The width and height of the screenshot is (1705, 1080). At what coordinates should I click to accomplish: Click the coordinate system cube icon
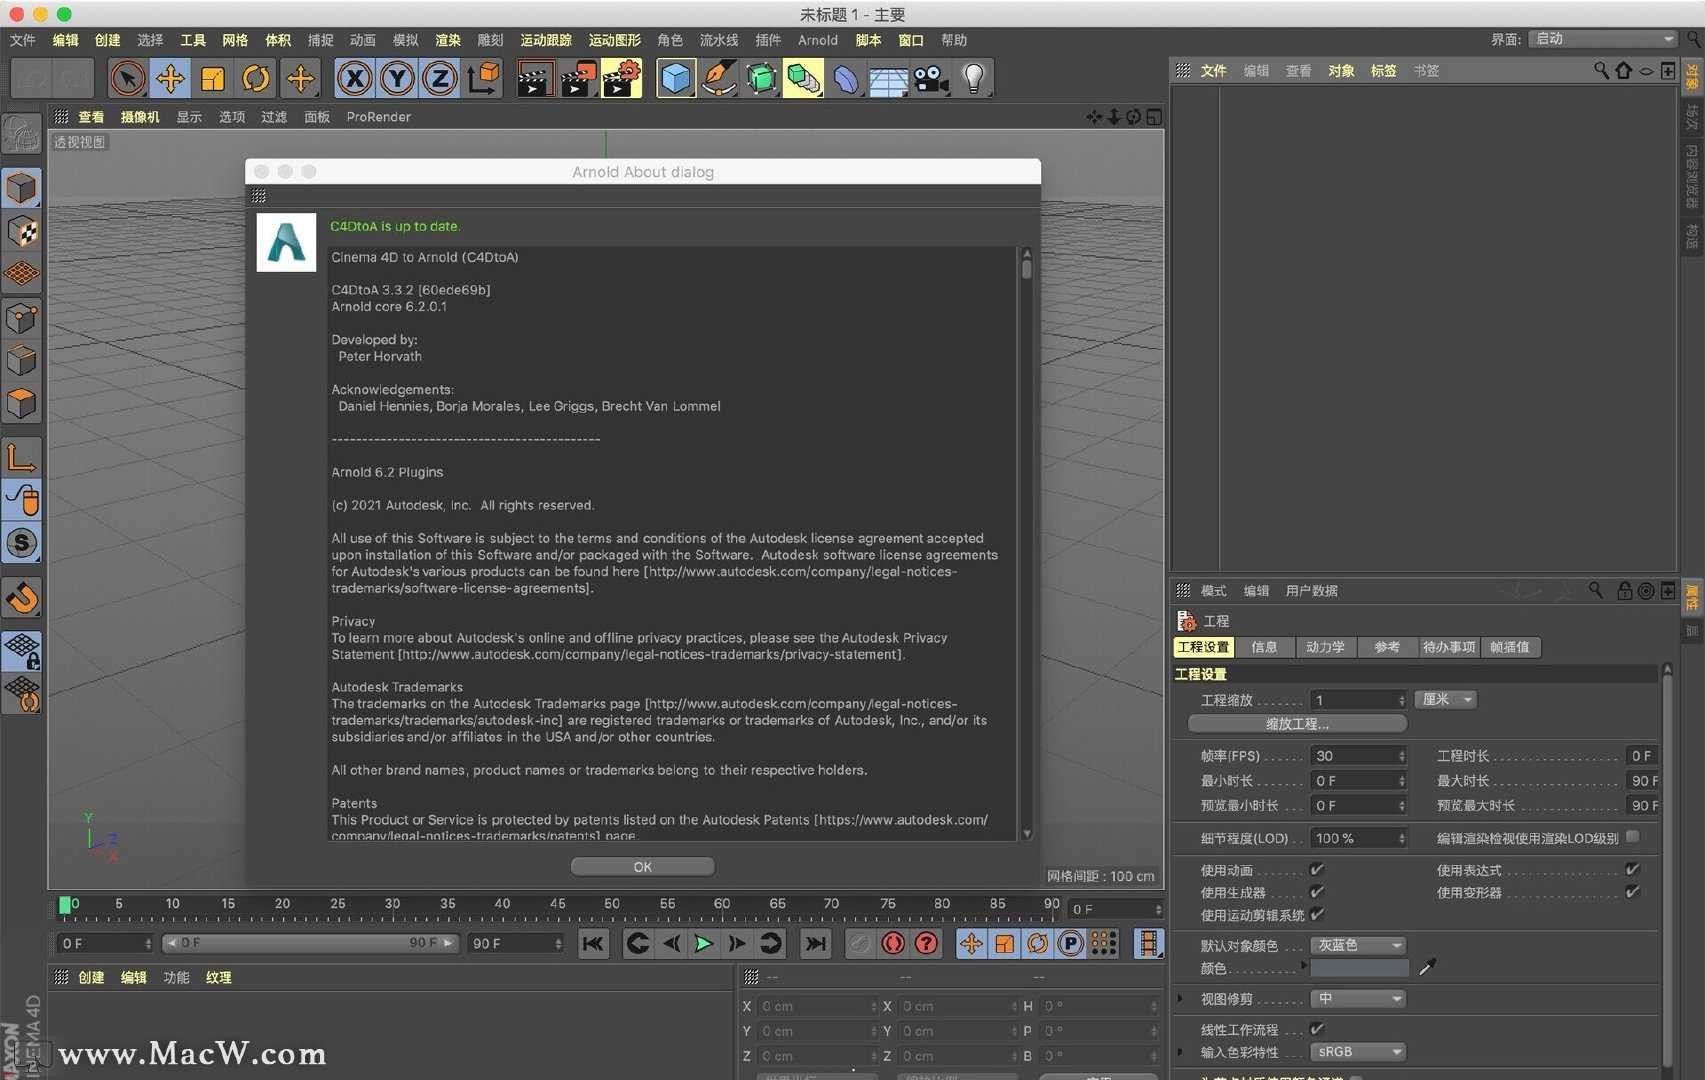pyautogui.click(x=483, y=78)
